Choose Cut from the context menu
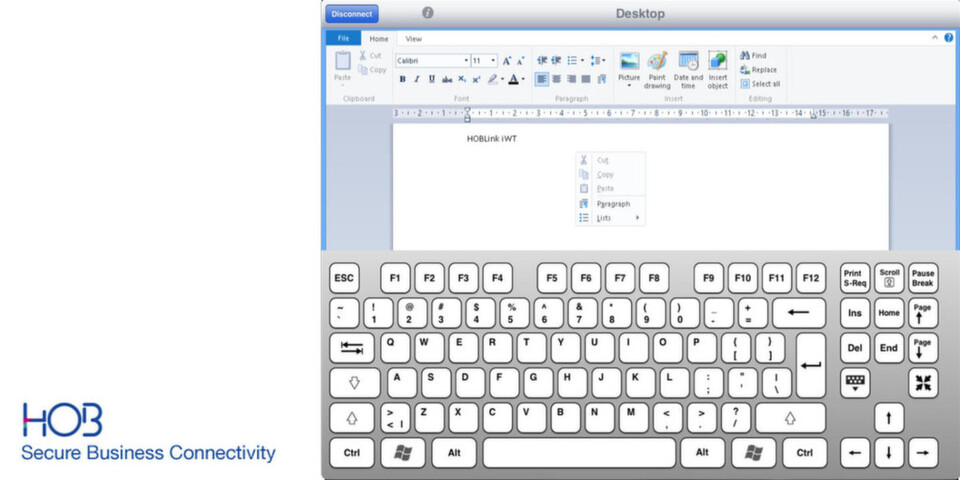The image size is (960, 480). pos(610,160)
